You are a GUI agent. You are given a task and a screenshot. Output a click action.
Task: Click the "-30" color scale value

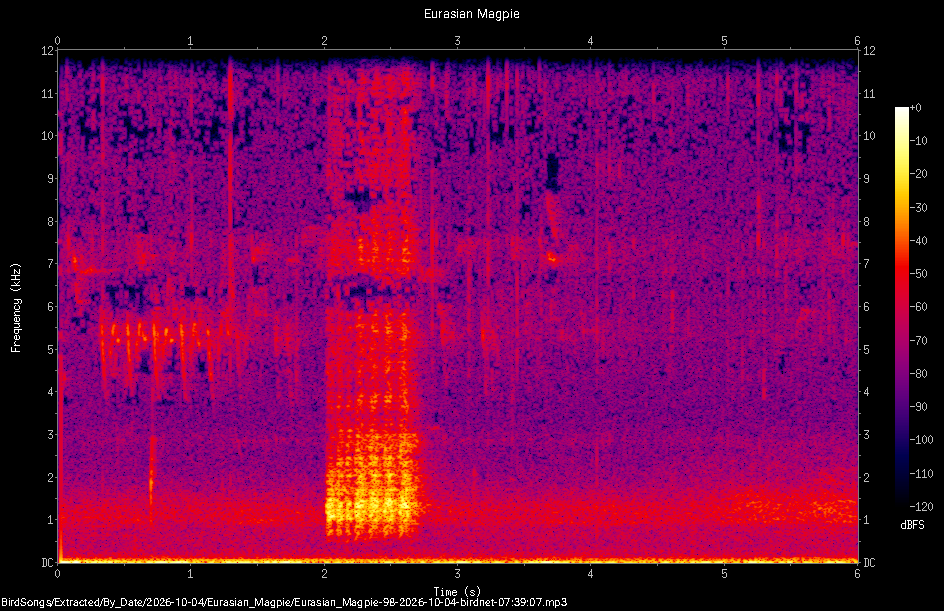[x=918, y=208]
